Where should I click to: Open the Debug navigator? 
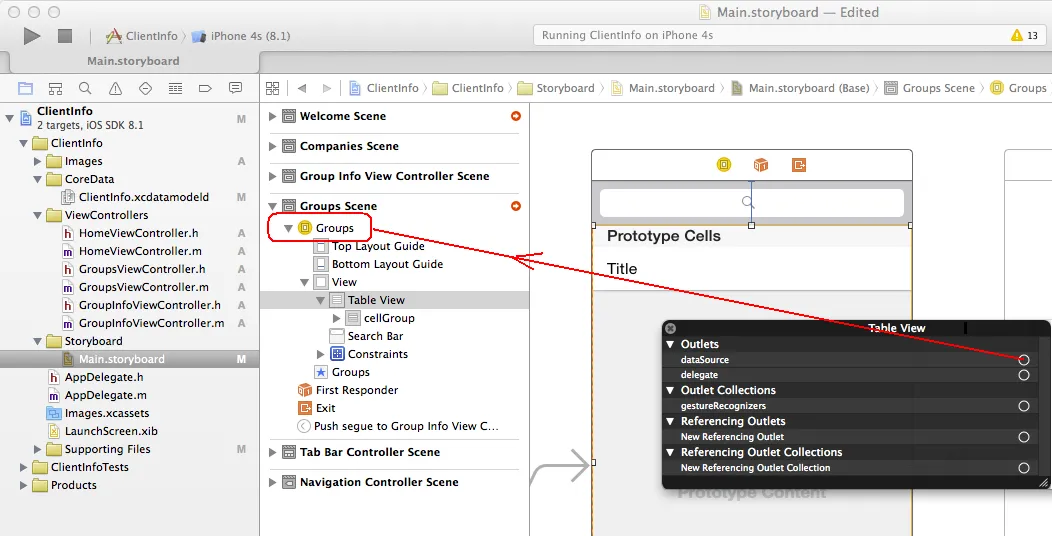(x=176, y=88)
